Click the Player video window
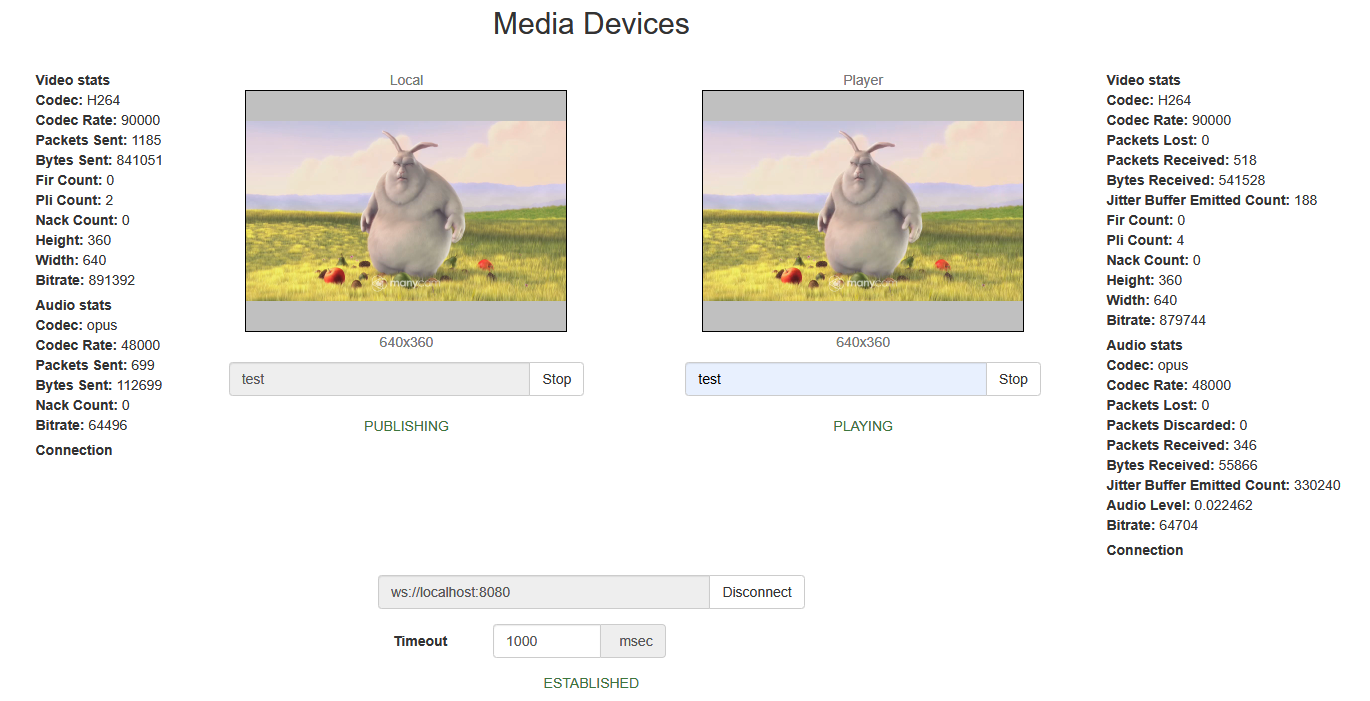Image resolution: width=1370 pixels, height=701 pixels. coord(863,211)
